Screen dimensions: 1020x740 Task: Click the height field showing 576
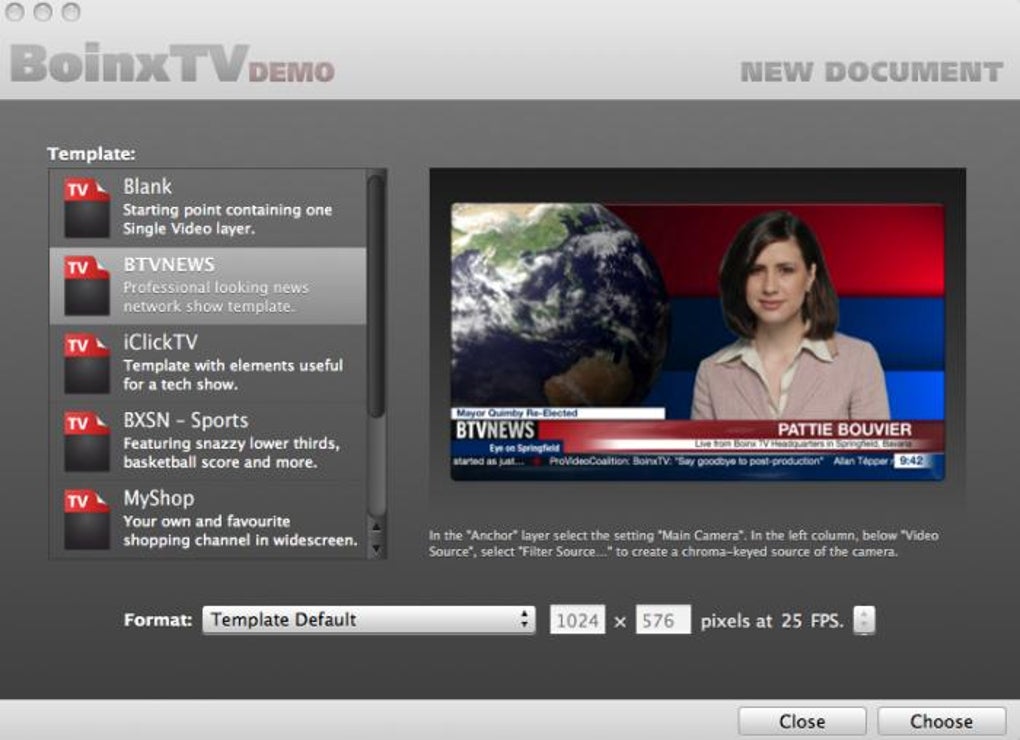click(663, 620)
